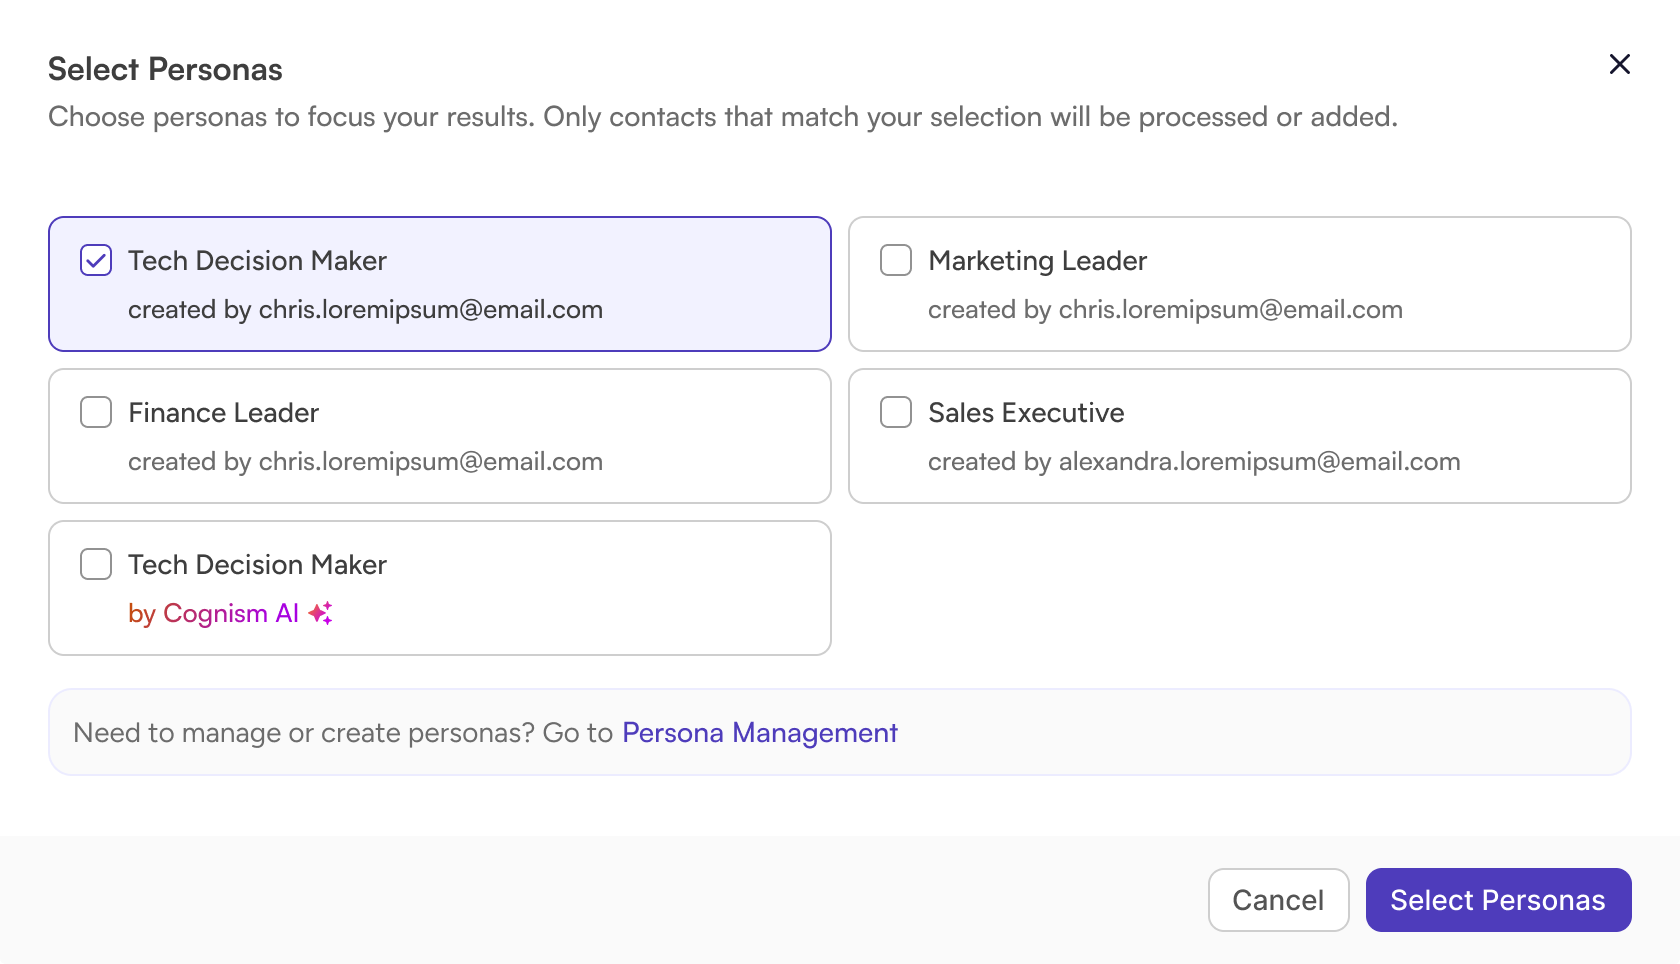The width and height of the screenshot is (1680, 964).
Task: Click the "Choose personas to focus" description
Action: coord(722,117)
